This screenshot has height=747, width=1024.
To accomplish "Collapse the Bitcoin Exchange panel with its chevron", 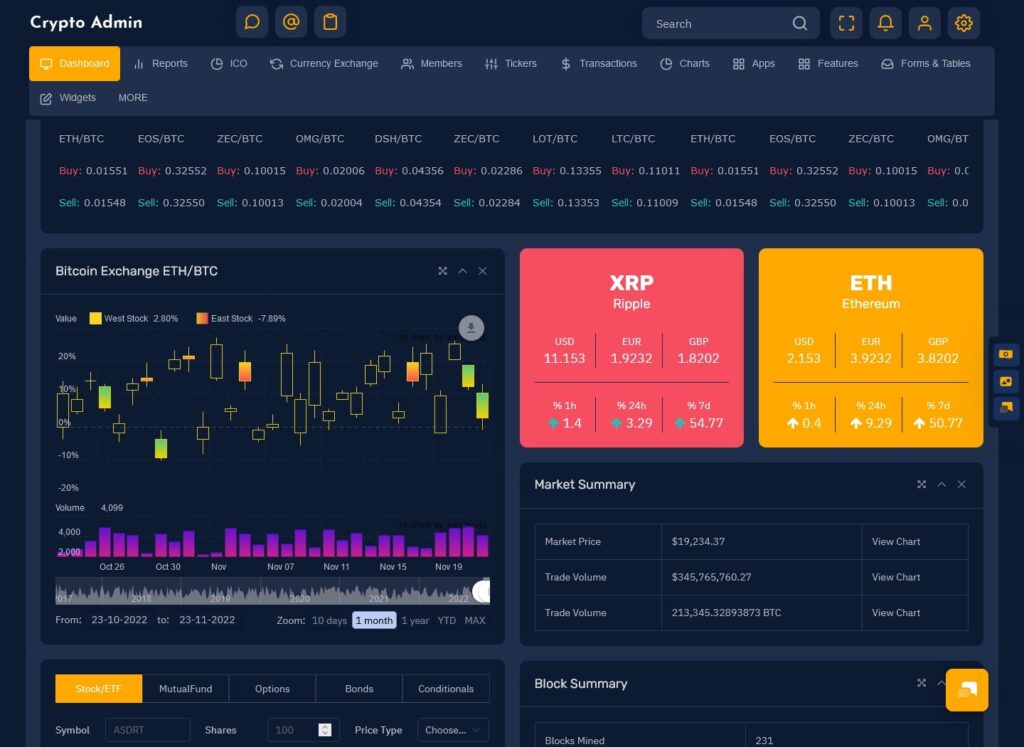I will 462,271.
